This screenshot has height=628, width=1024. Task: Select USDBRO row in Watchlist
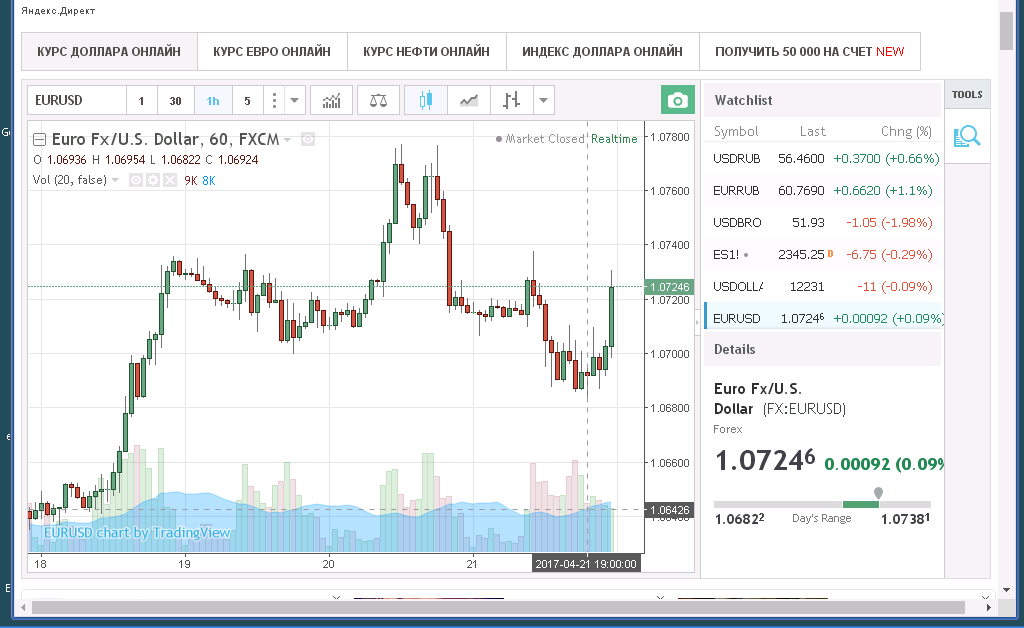[823, 223]
